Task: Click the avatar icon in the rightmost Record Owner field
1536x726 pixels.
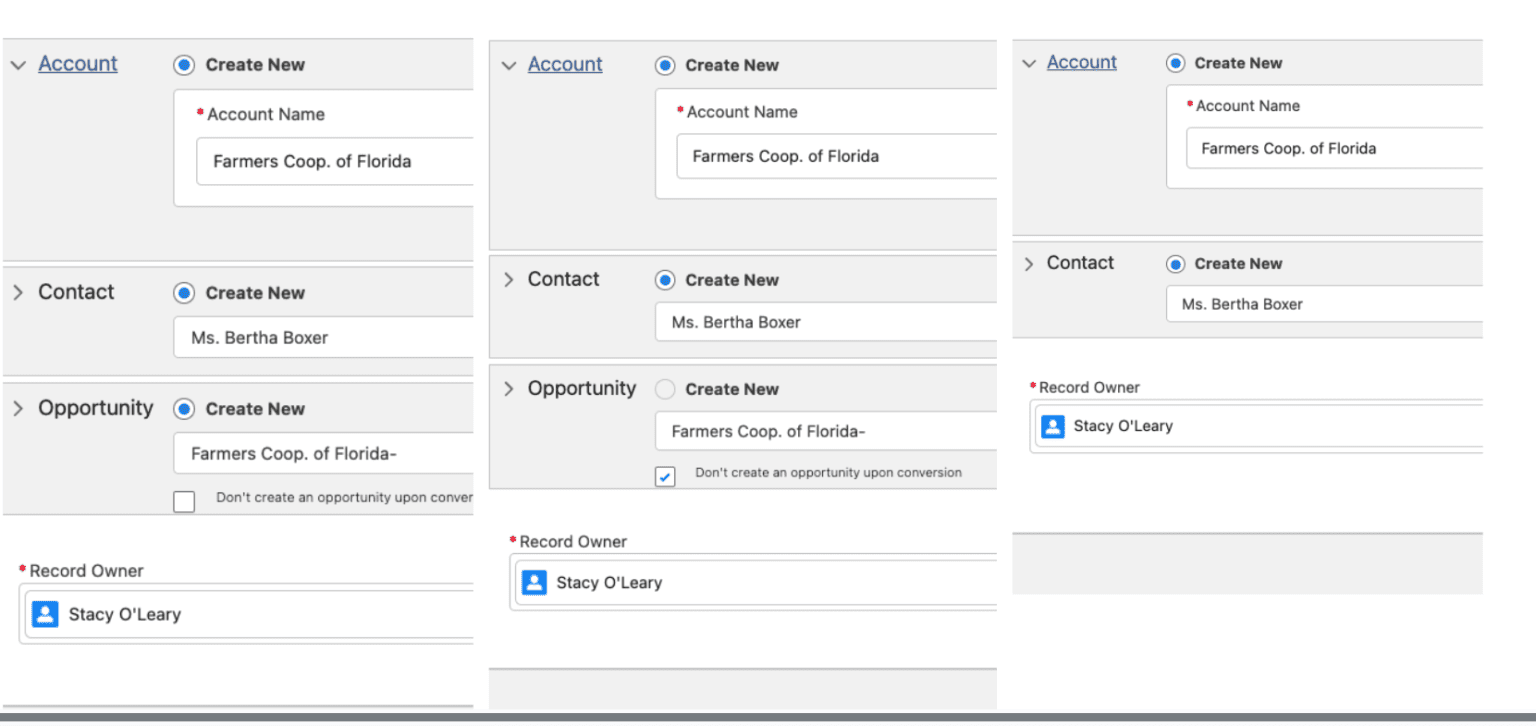Action: pos(1052,426)
